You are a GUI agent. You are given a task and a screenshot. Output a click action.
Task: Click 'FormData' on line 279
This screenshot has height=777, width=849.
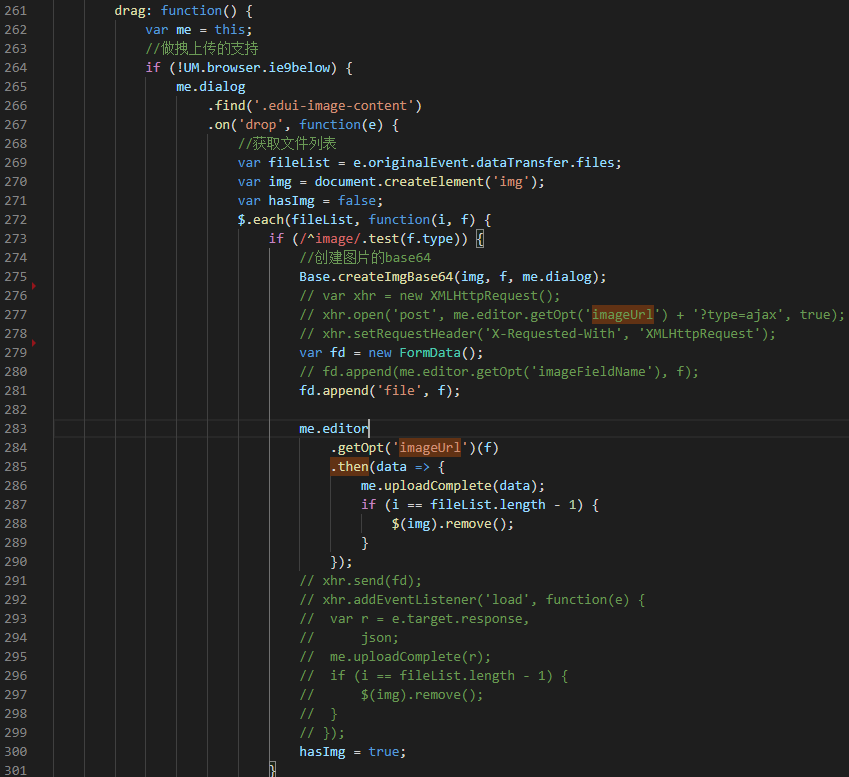point(430,352)
